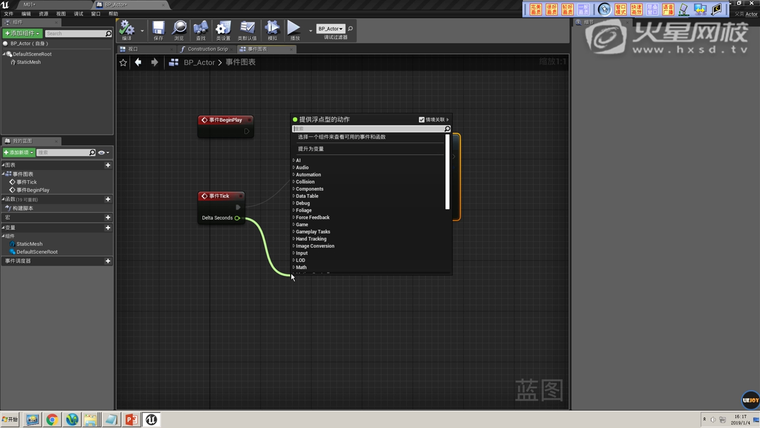Click the action menu vertical scrollbar
Screen dimensions: 760x428
[447, 170]
